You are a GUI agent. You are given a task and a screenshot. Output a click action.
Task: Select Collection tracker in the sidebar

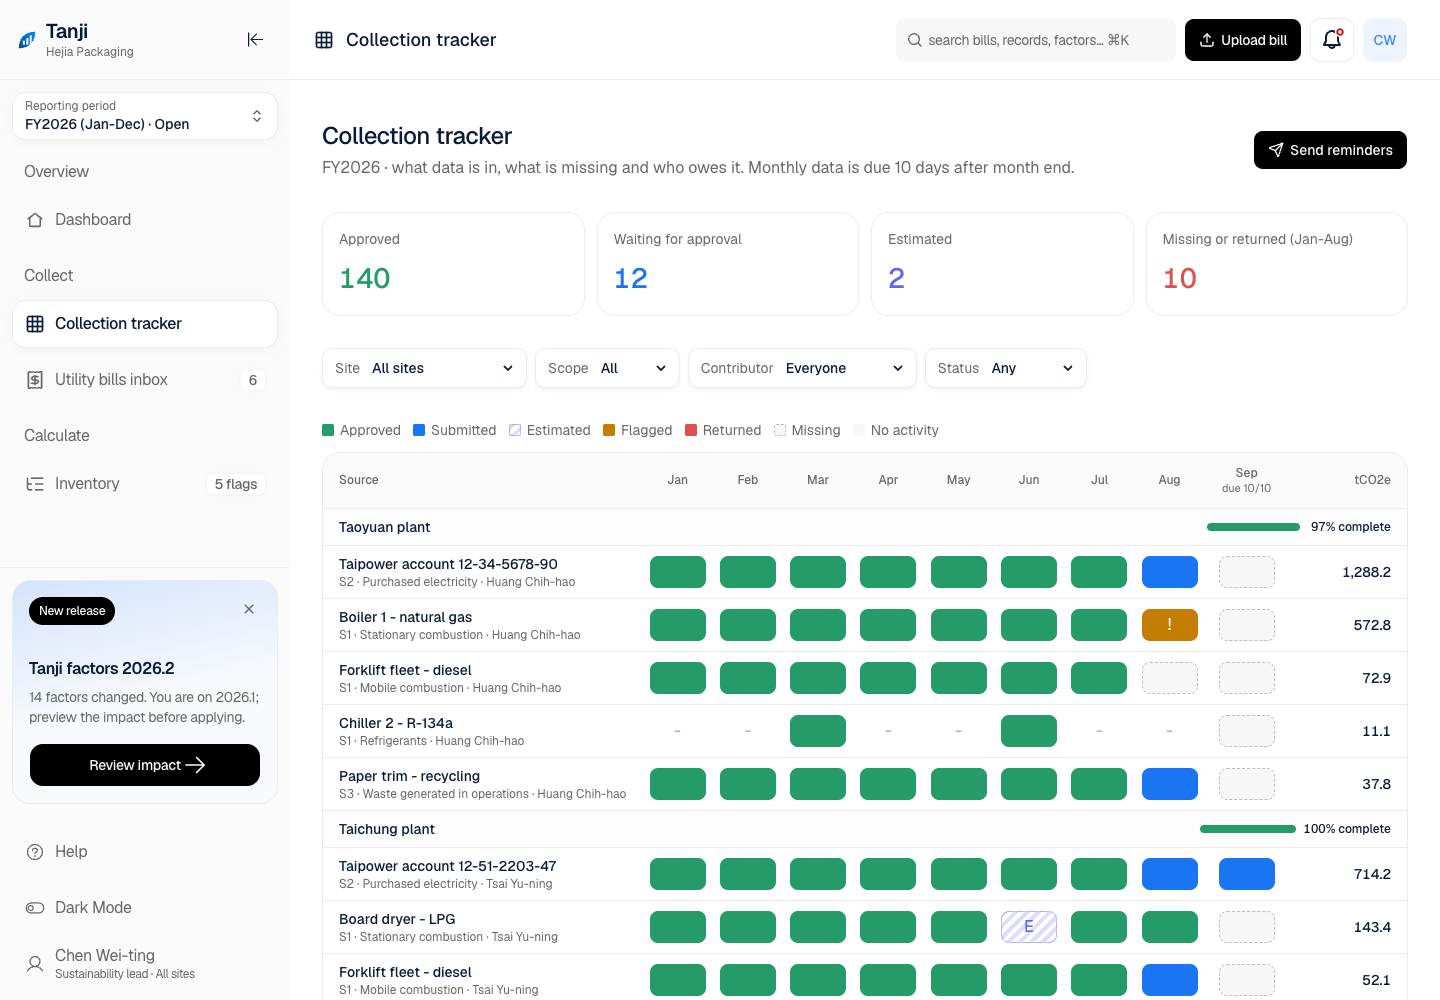pos(145,324)
